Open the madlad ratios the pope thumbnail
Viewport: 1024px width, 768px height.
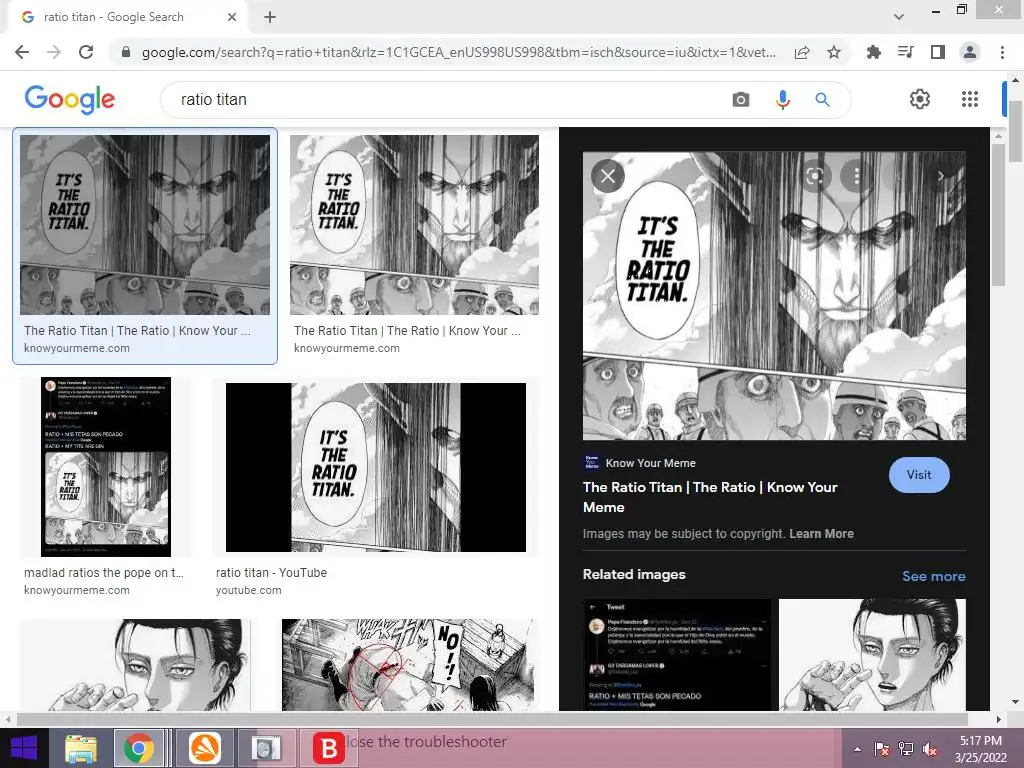pos(106,467)
